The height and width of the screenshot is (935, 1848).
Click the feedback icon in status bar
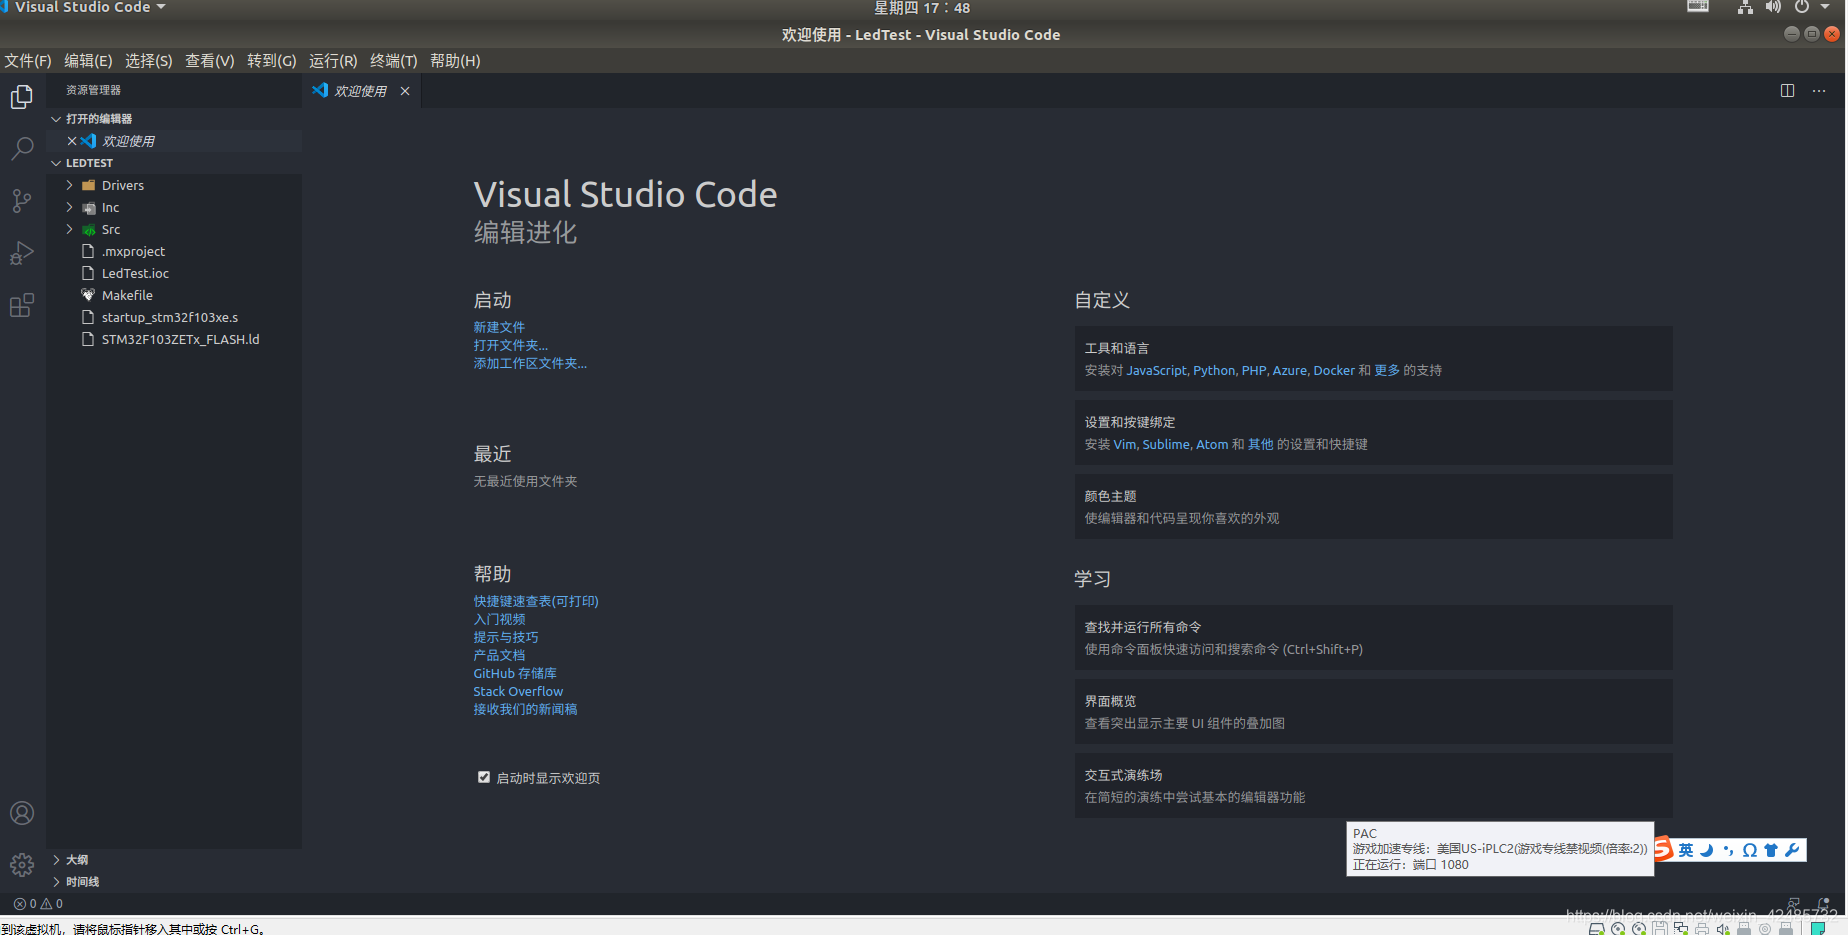tap(1794, 904)
